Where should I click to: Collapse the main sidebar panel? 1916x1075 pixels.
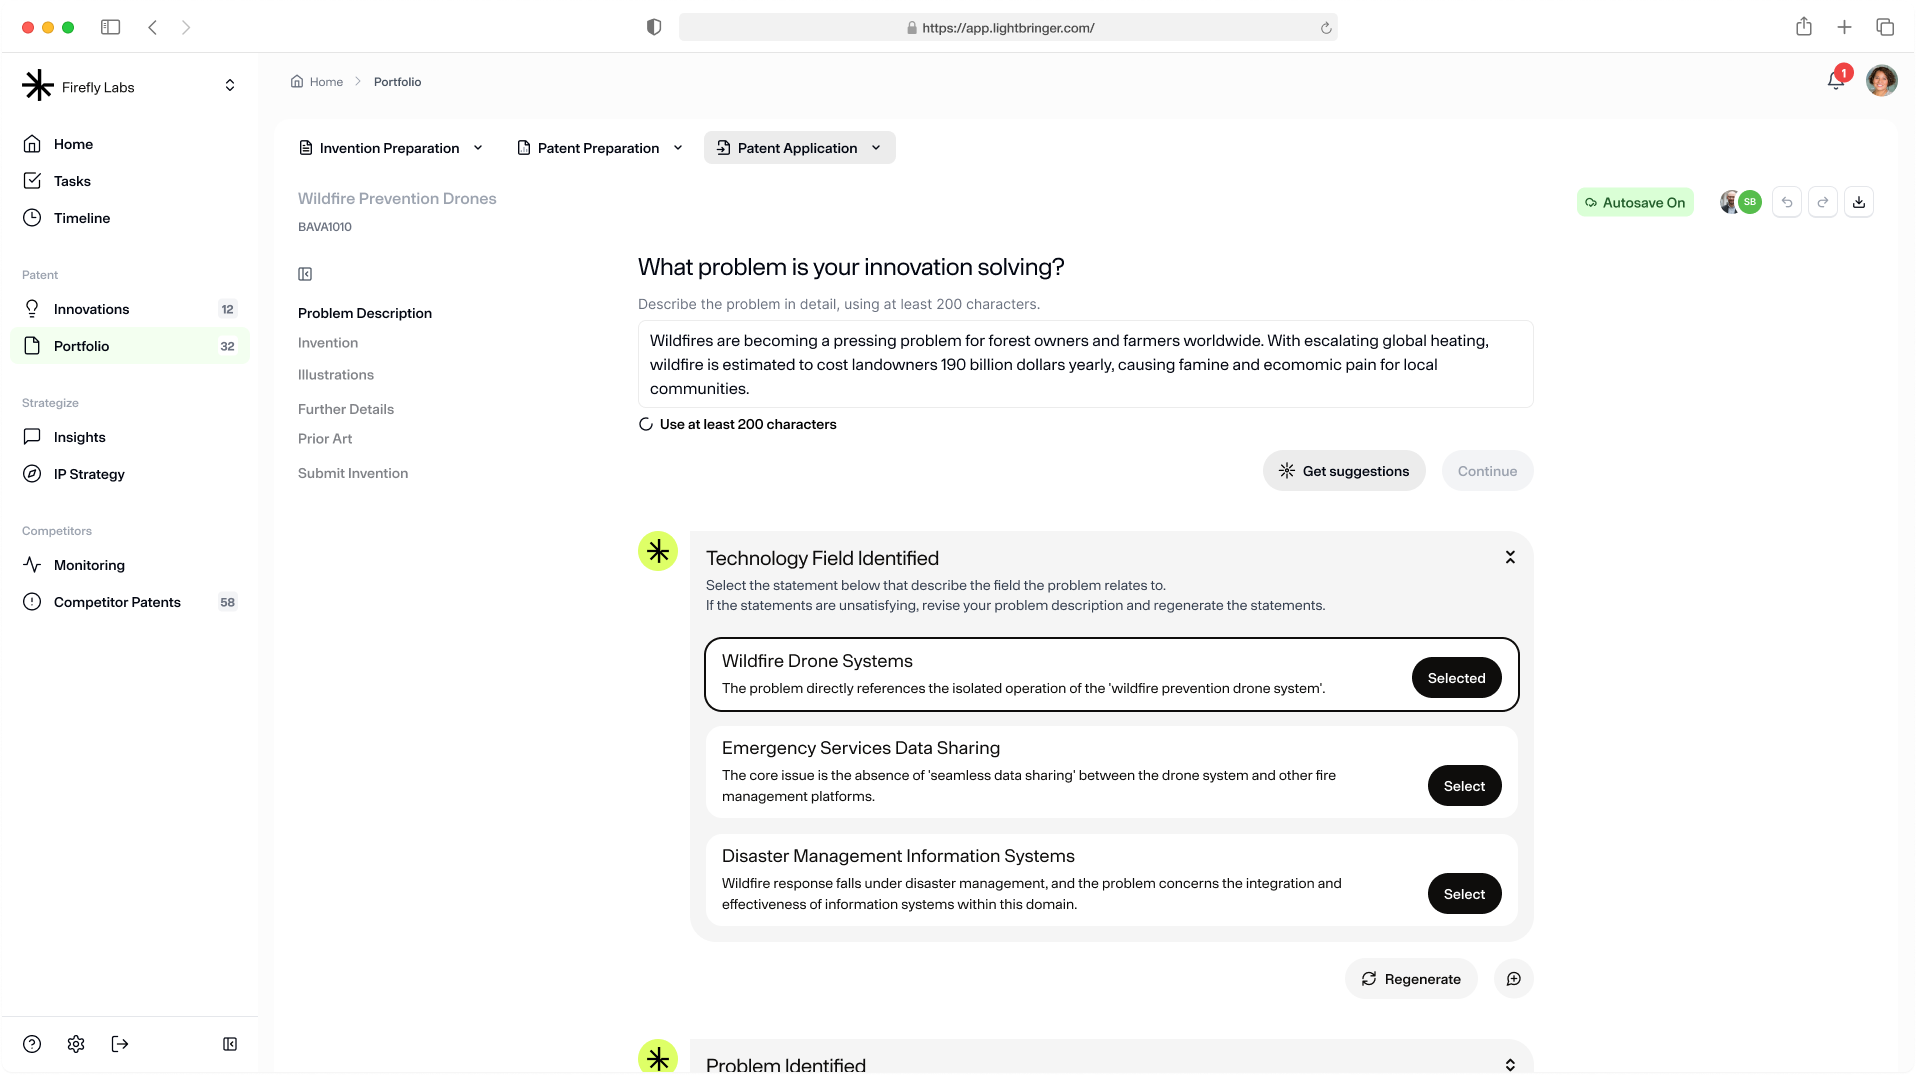(x=230, y=1044)
